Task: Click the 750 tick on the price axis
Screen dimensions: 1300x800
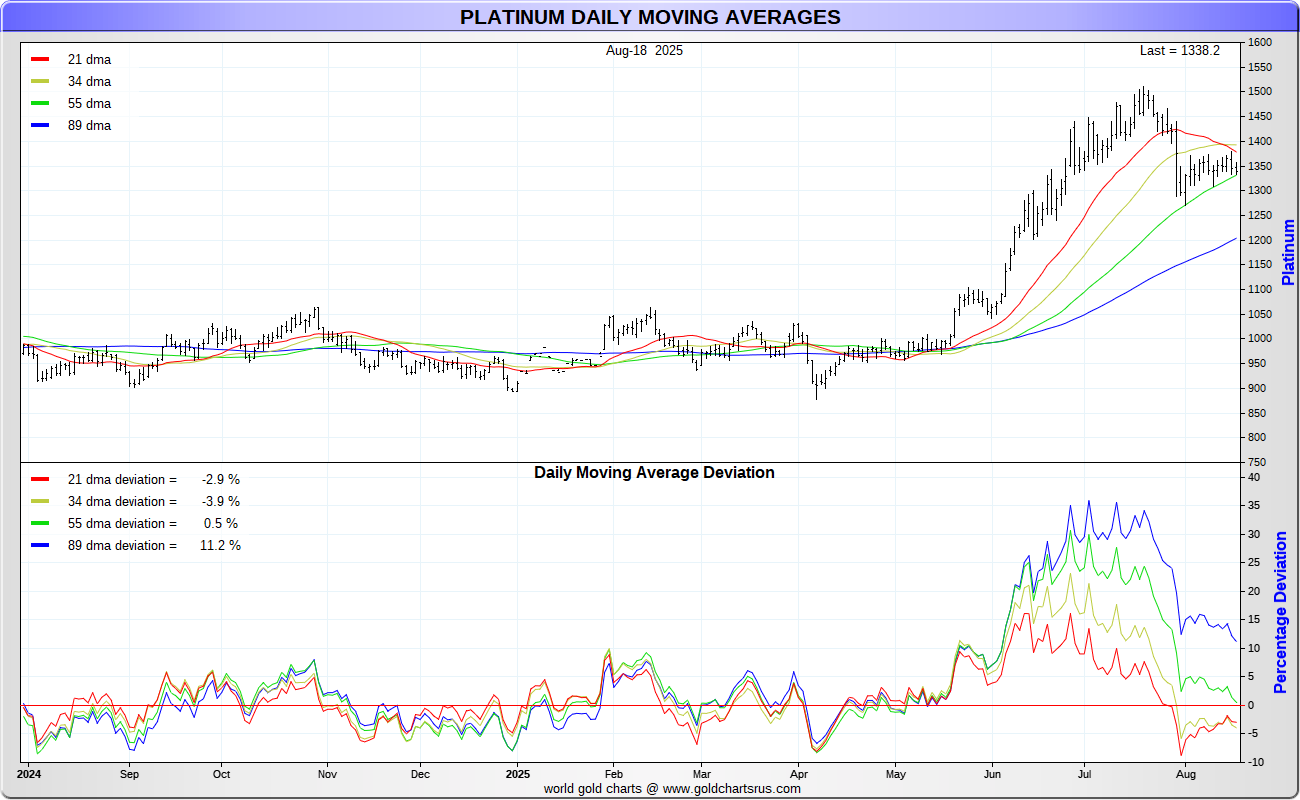Action: (x=1256, y=463)
